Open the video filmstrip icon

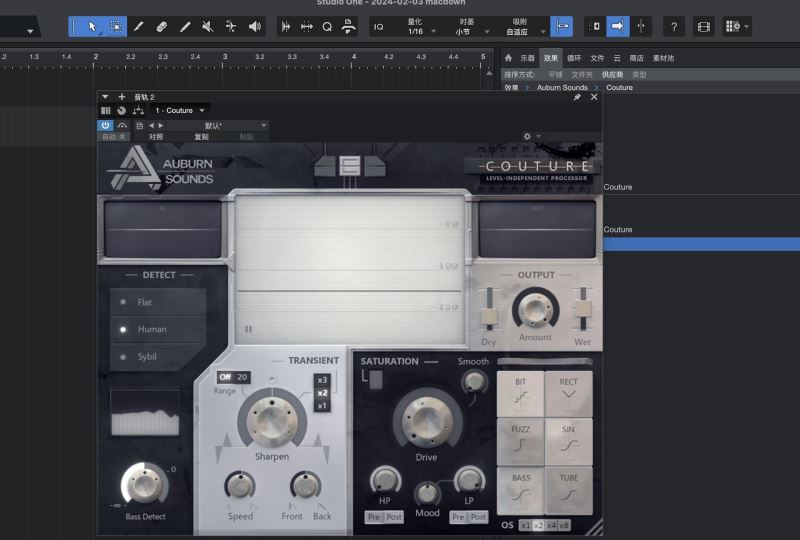click(704, 27)
